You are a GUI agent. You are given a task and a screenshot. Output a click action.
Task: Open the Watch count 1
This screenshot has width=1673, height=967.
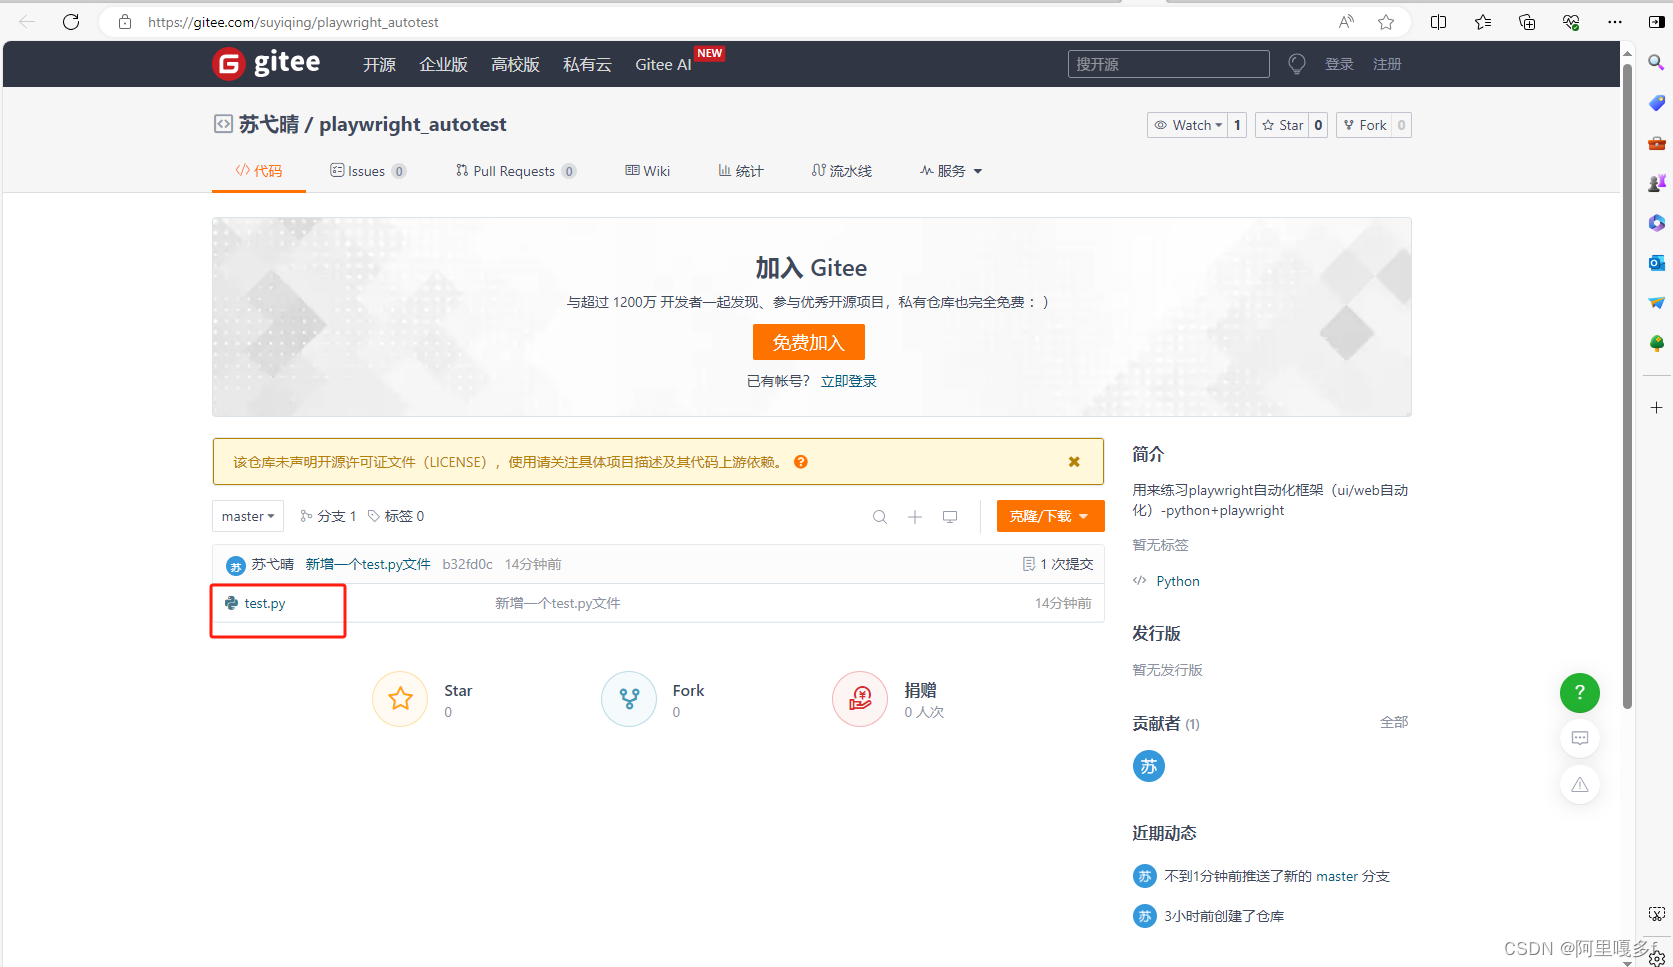point(1237,125)
